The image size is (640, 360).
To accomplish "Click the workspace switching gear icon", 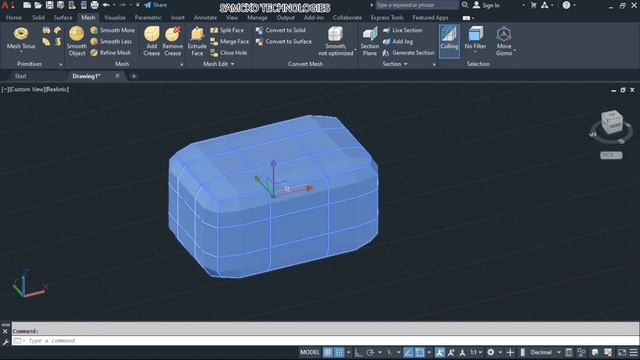I will 491,352.
